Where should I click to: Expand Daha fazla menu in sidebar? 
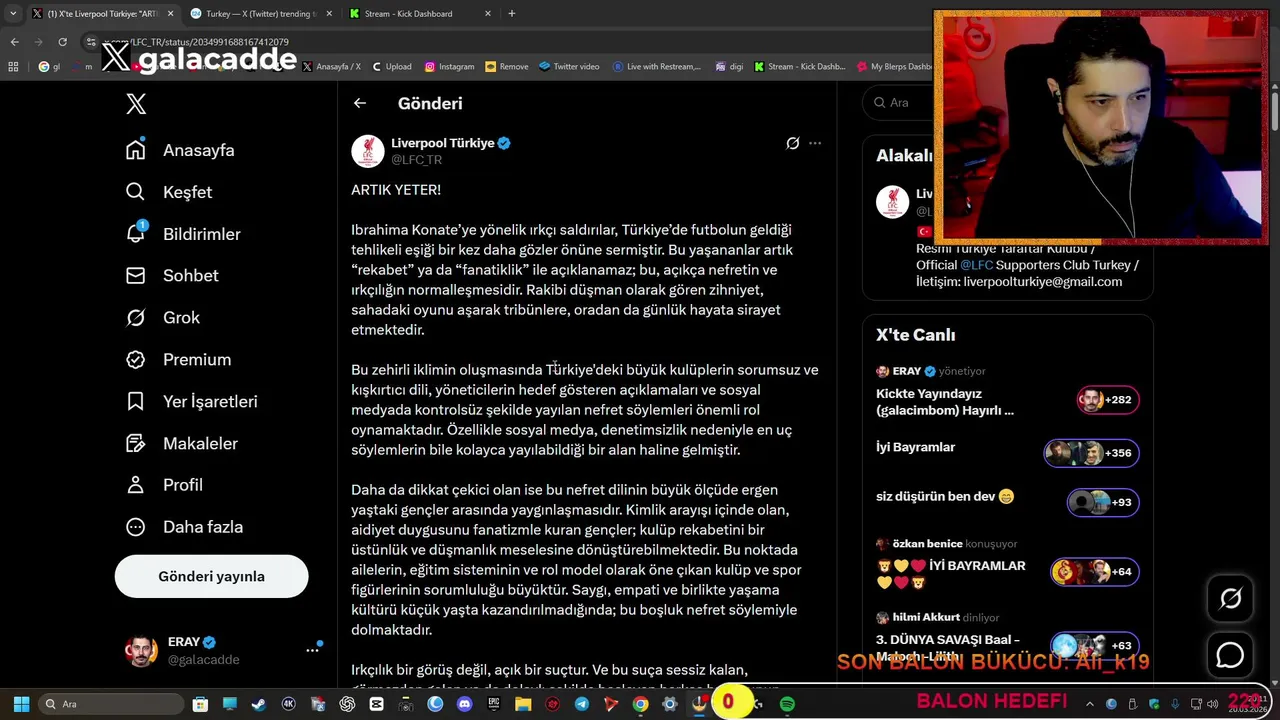click(184, 527)
